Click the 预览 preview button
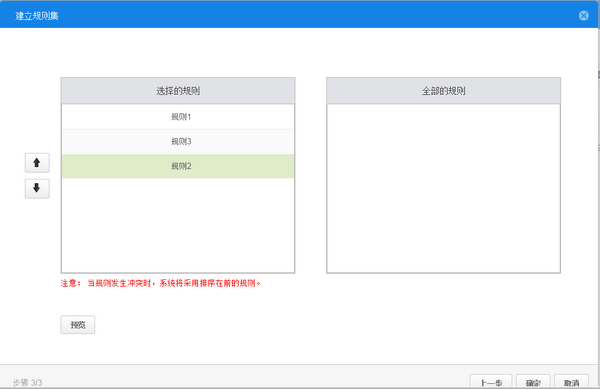The height and width of the screenshot is (389, 600). (78, 325)
